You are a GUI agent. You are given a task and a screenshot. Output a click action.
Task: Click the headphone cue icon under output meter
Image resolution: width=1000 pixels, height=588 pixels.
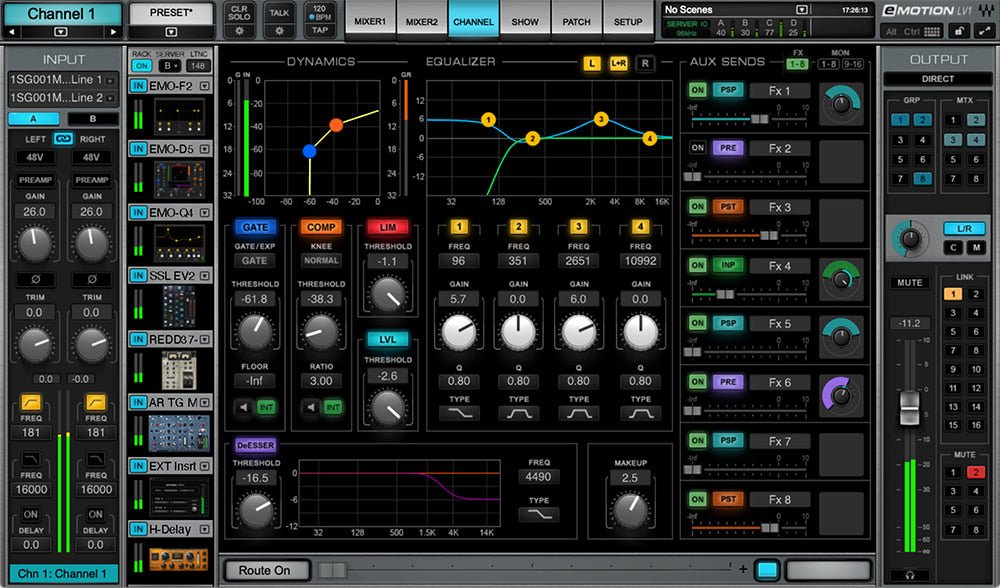pyautogui.click(x=909, y=575)
